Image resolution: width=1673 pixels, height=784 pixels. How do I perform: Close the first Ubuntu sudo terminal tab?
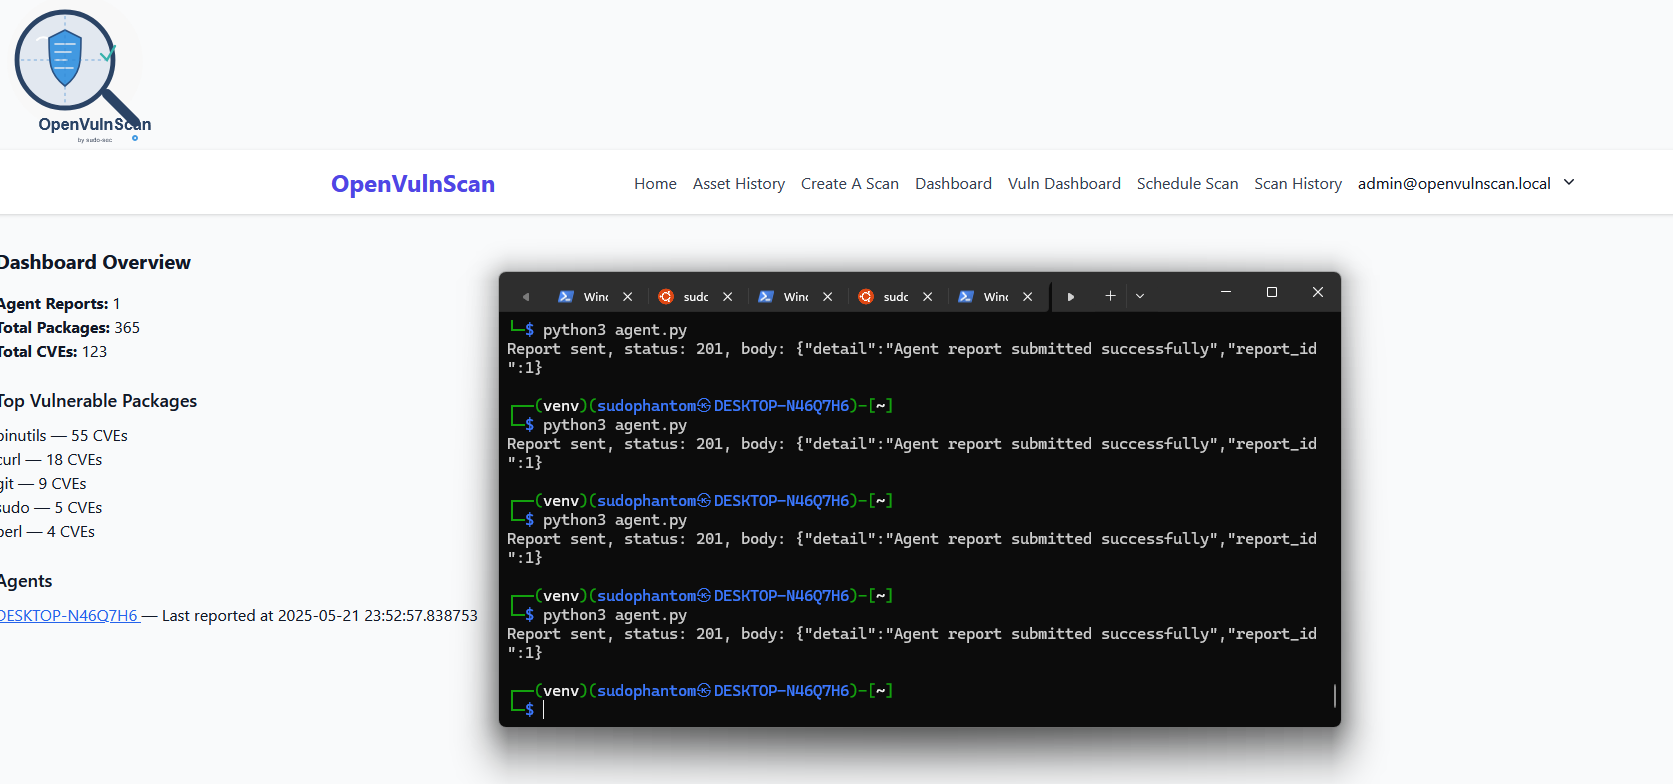(x=728, y=297)
